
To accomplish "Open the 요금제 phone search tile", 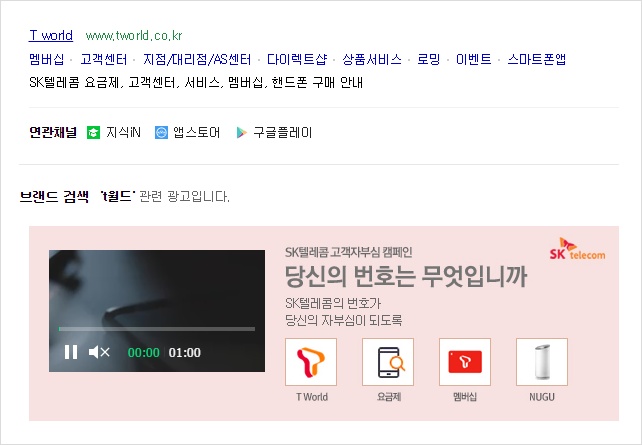I will (x=388, y=362).
